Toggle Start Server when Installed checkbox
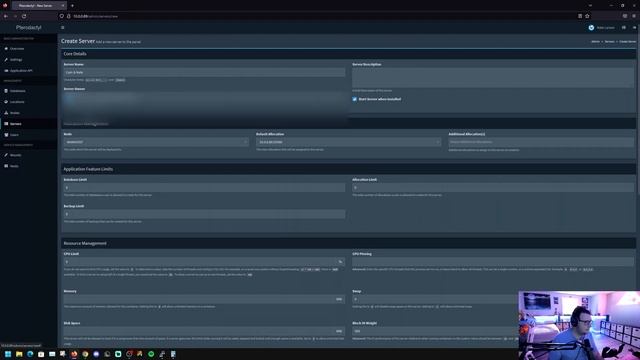 (x=354, y=99)
